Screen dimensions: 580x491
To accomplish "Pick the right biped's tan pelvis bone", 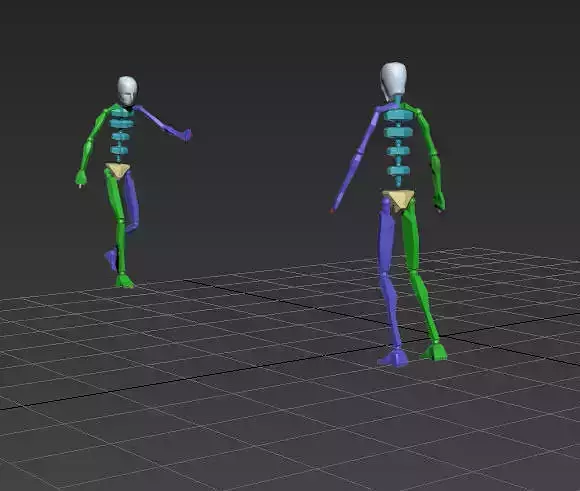I will click(x=399, y=201).
